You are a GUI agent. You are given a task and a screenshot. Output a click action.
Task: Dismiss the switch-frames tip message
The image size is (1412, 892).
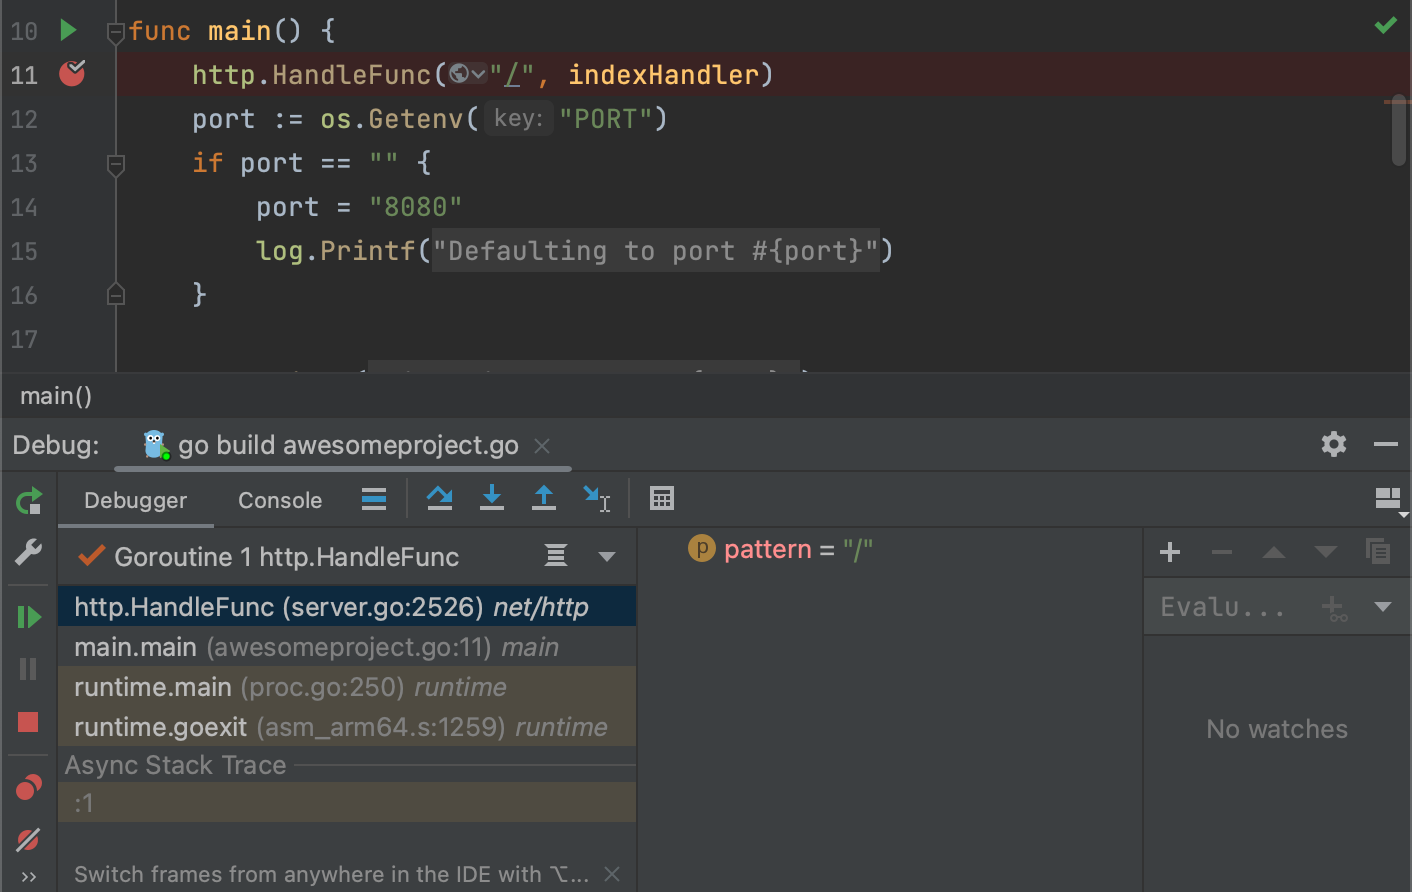pyautogui.click(x=611, y=872)
